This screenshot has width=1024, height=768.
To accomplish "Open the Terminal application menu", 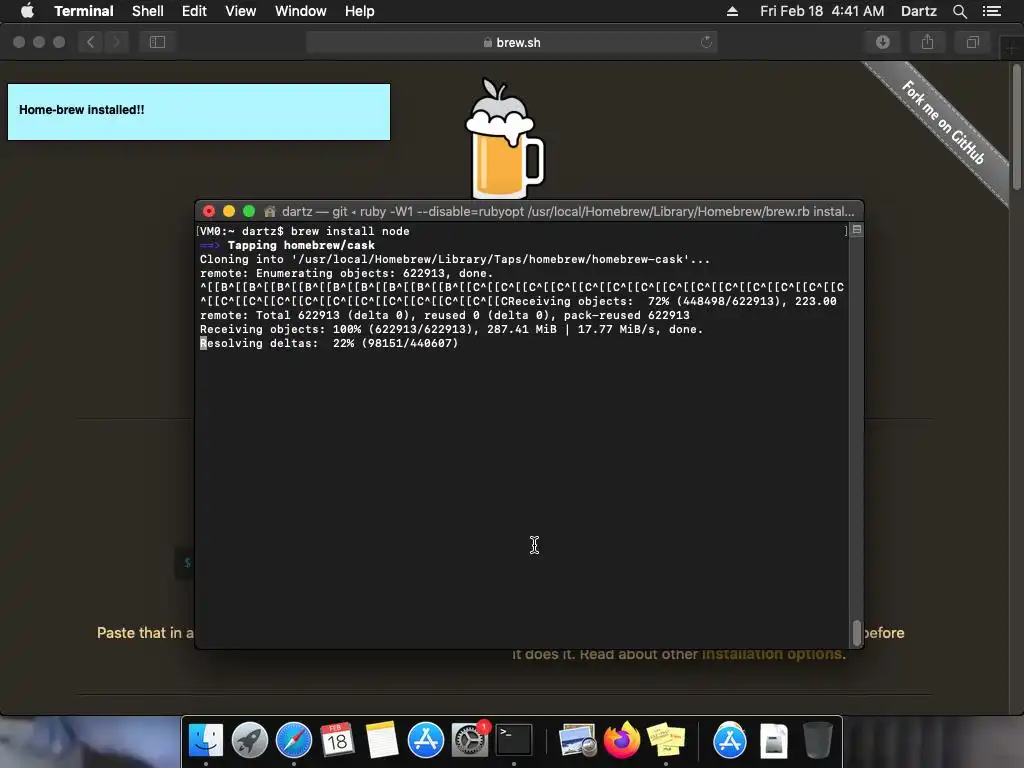I will tap(84, 11).
